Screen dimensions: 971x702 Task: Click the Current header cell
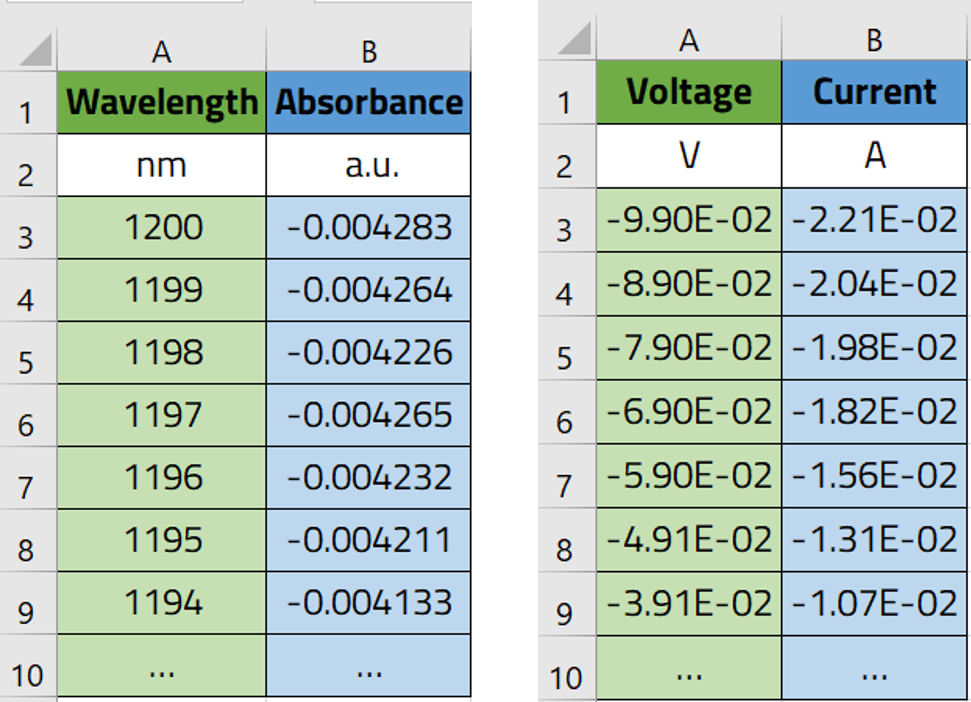coord(874,92)
